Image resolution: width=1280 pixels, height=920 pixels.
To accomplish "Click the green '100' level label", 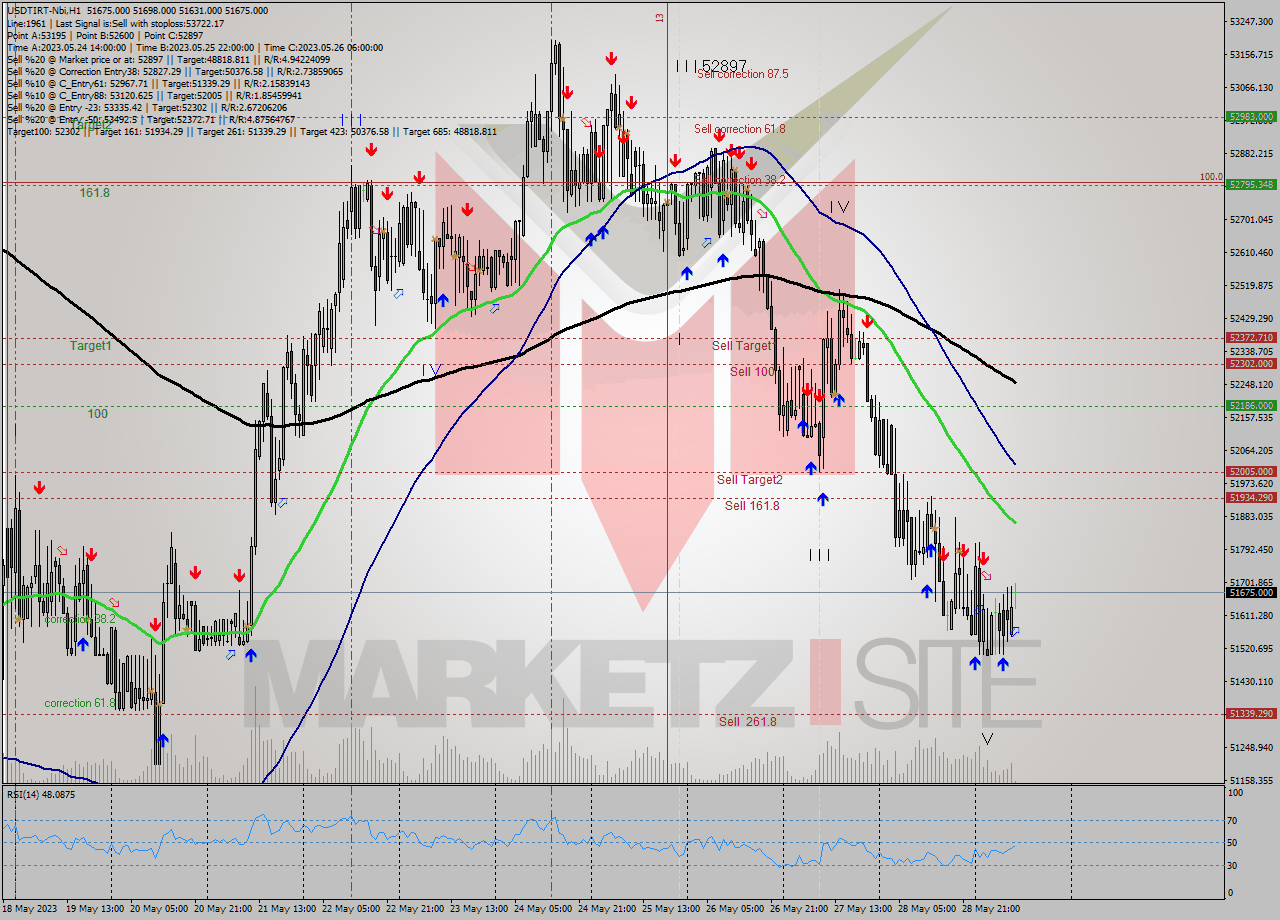I will pos(97,413).
